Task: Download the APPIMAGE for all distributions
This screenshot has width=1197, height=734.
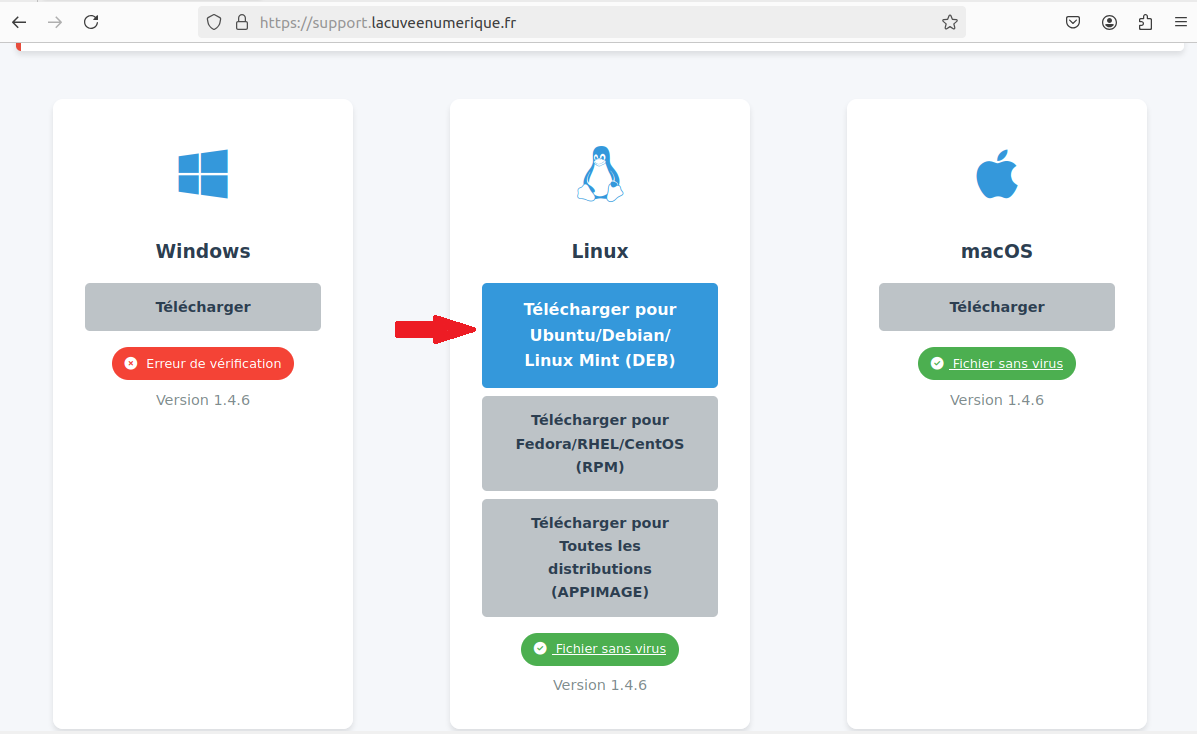Action: point(600,558)
